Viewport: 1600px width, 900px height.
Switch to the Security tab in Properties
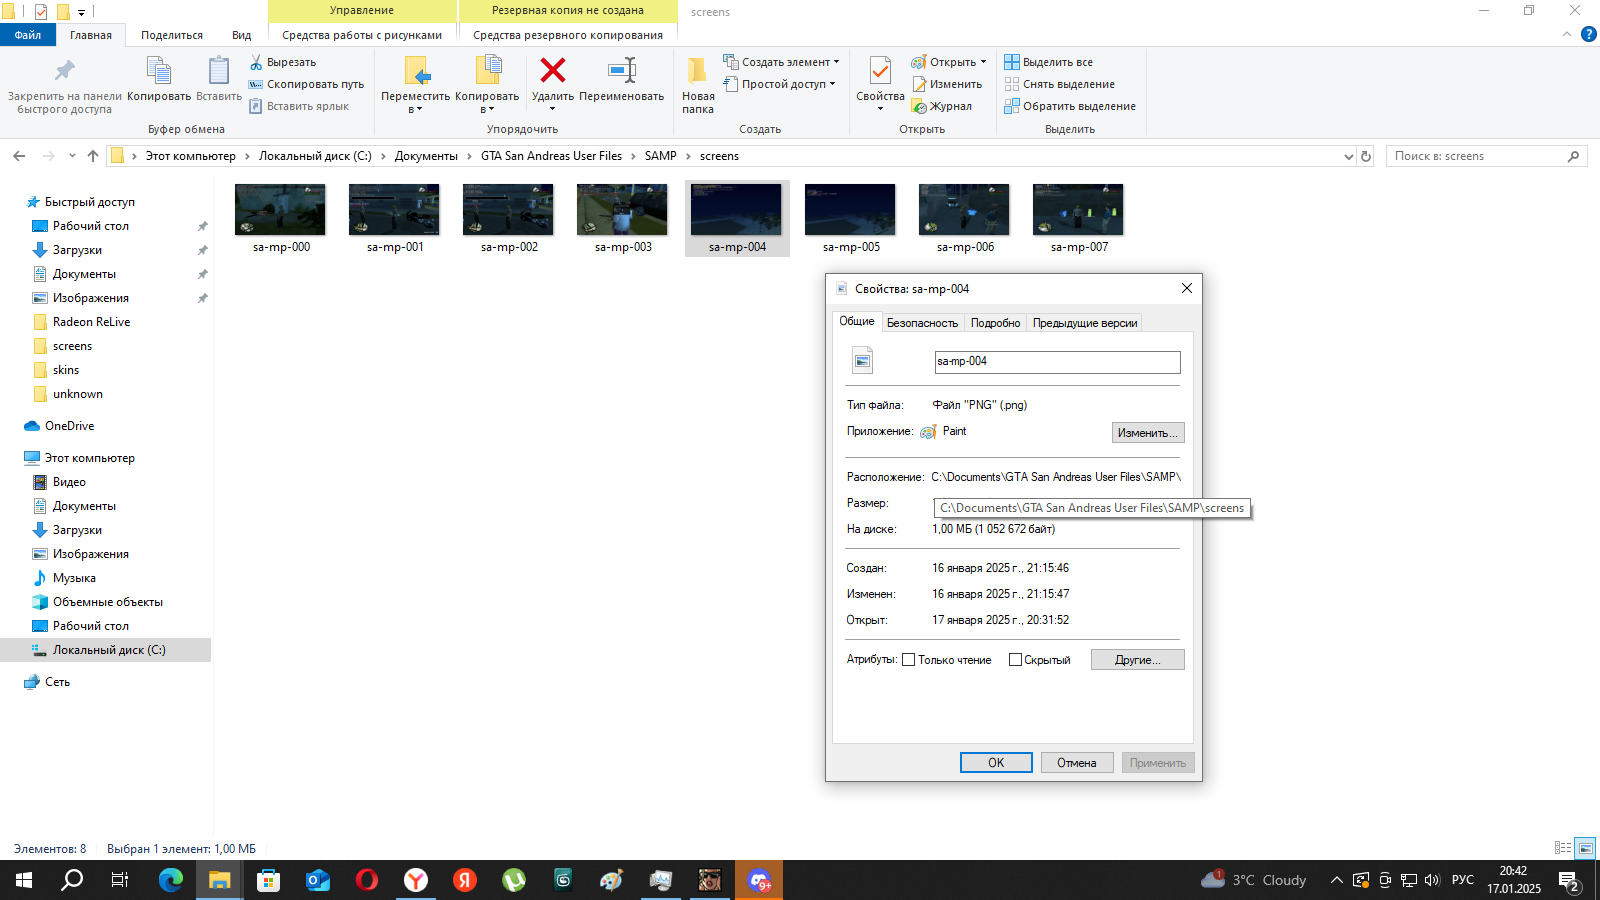[922, 323]
